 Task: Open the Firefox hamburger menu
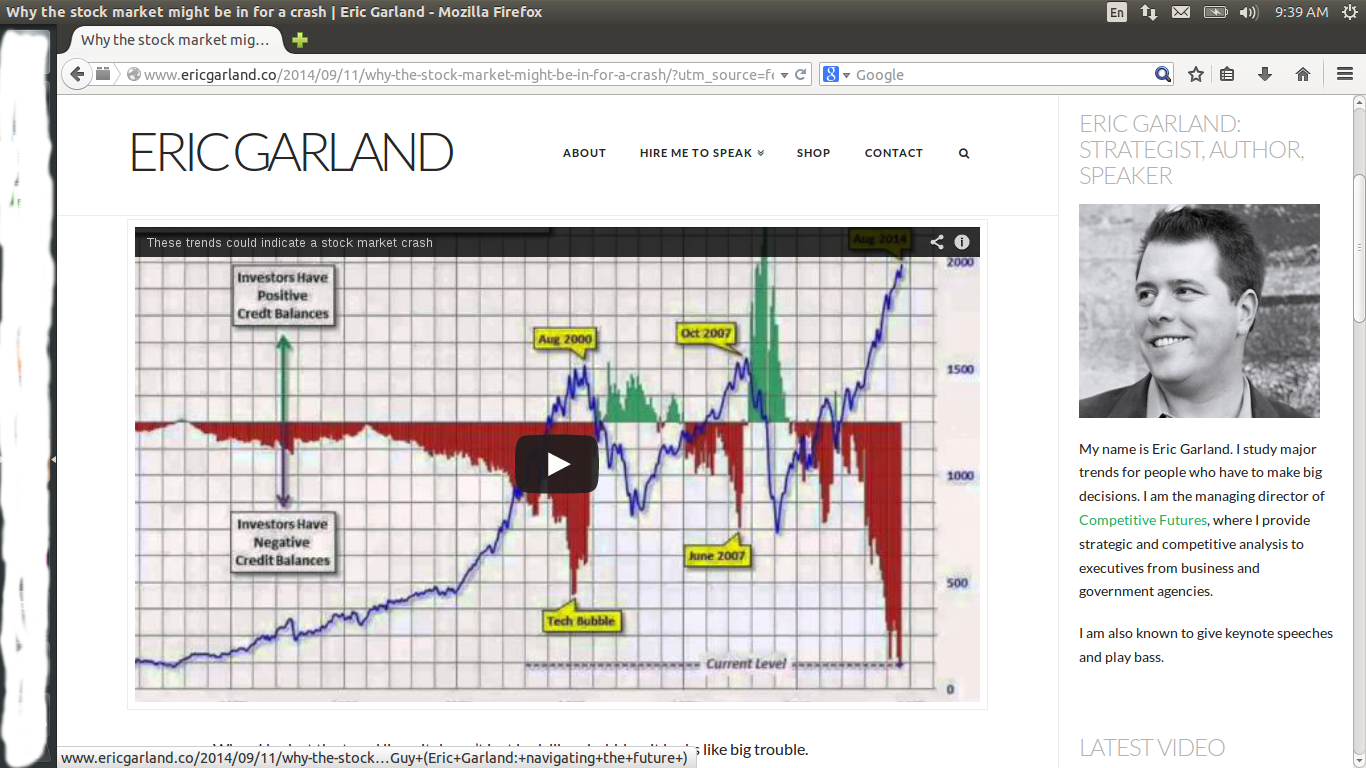1345,74
